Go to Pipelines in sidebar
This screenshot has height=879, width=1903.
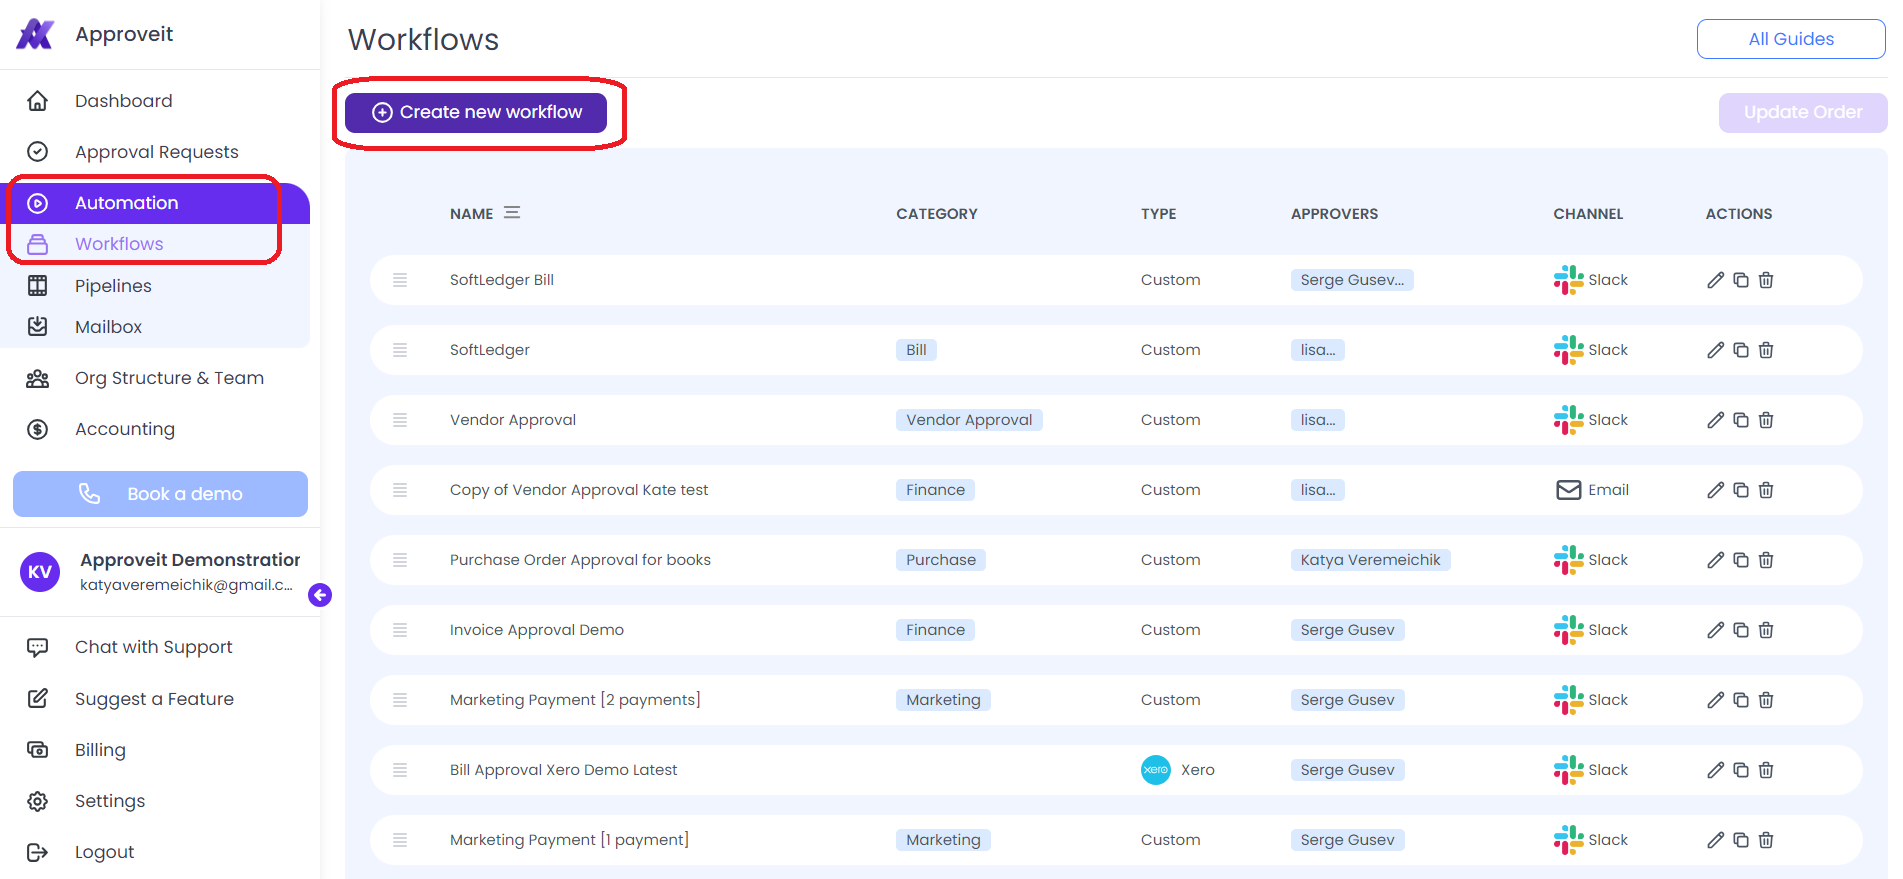[x=113, y=286]
